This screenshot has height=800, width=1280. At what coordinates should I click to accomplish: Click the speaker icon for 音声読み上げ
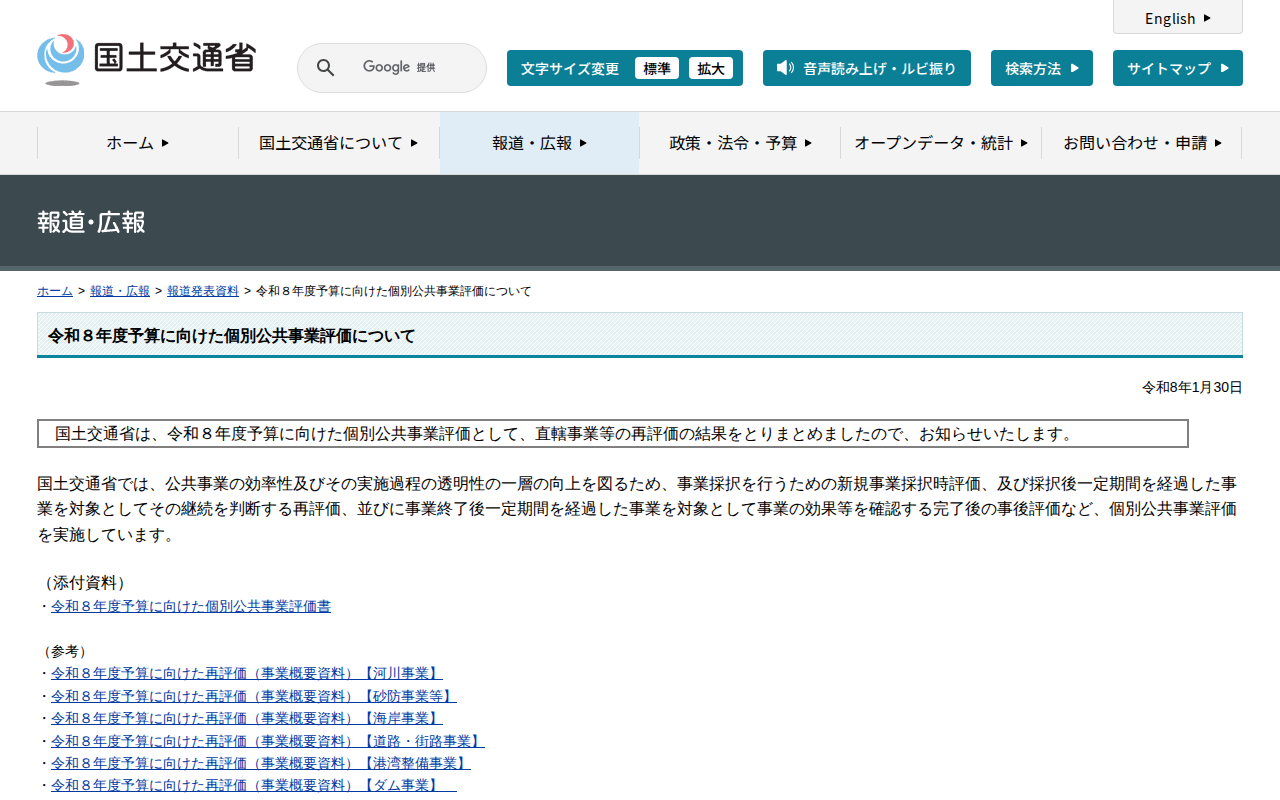785,68
